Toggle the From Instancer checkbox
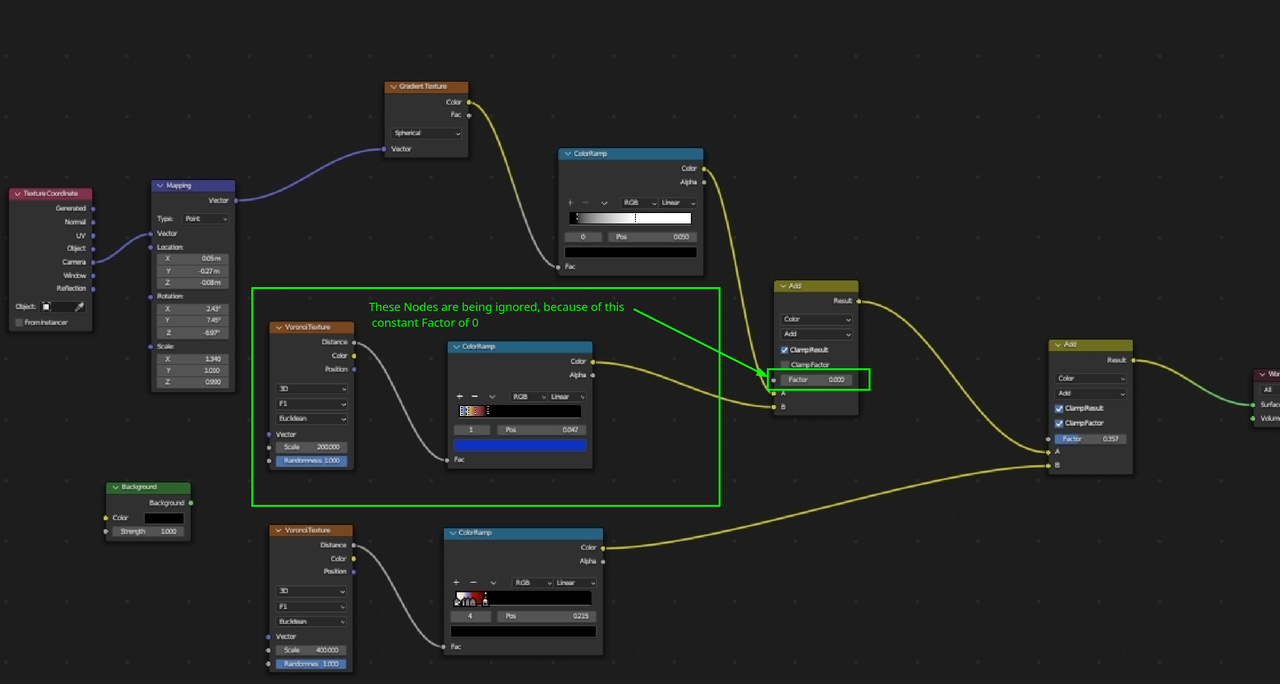 [x=19, y=323]
